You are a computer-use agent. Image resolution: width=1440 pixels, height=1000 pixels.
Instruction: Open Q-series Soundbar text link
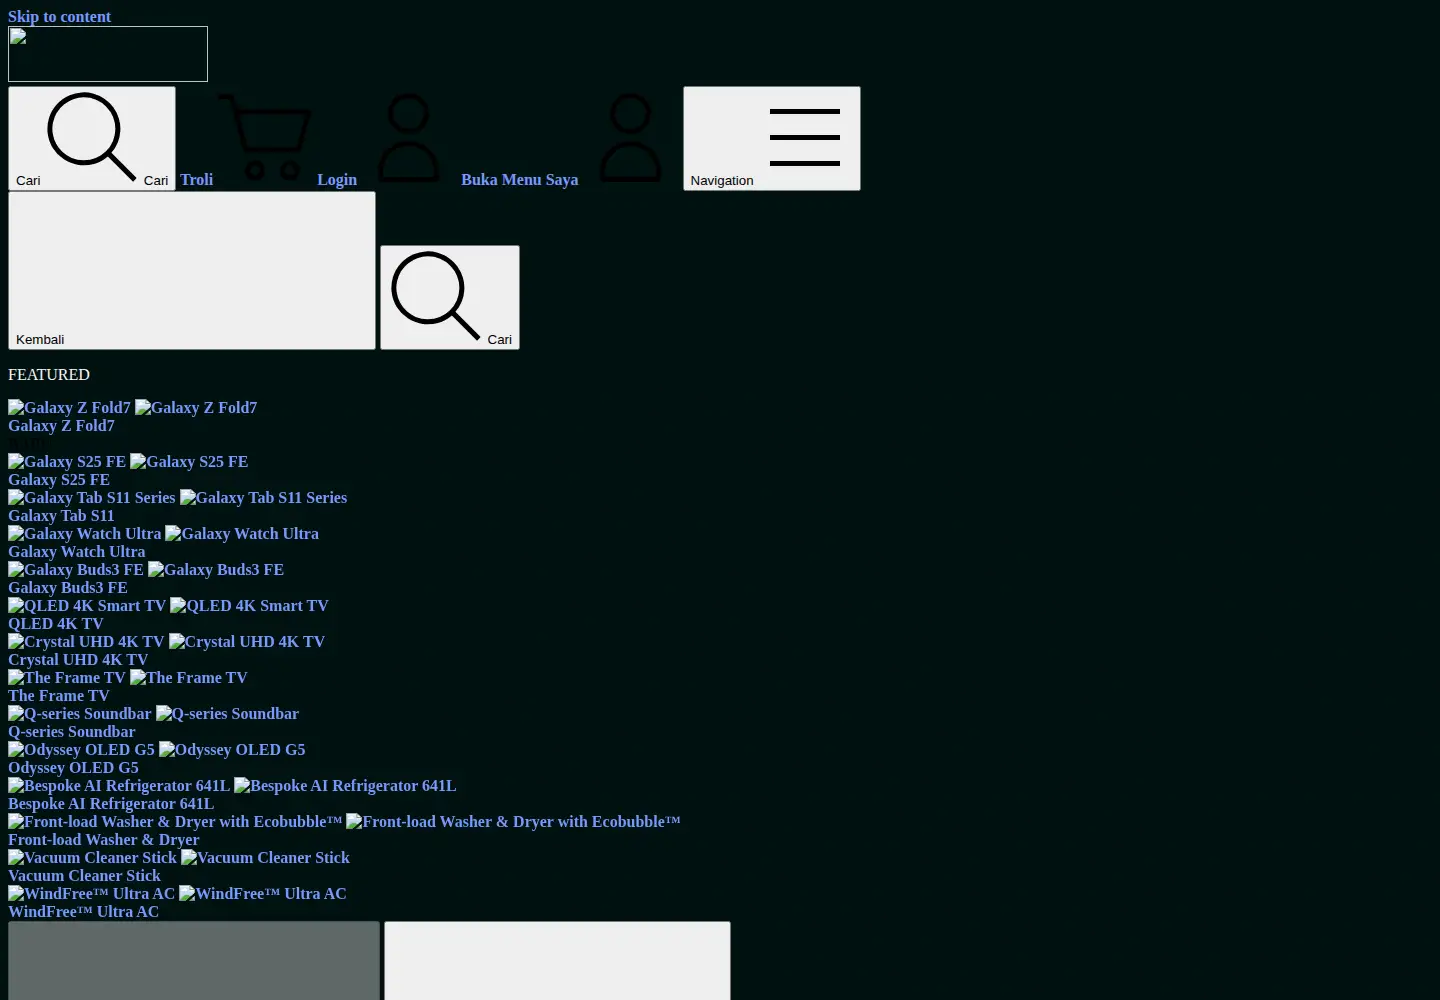(x=72, y=732)
